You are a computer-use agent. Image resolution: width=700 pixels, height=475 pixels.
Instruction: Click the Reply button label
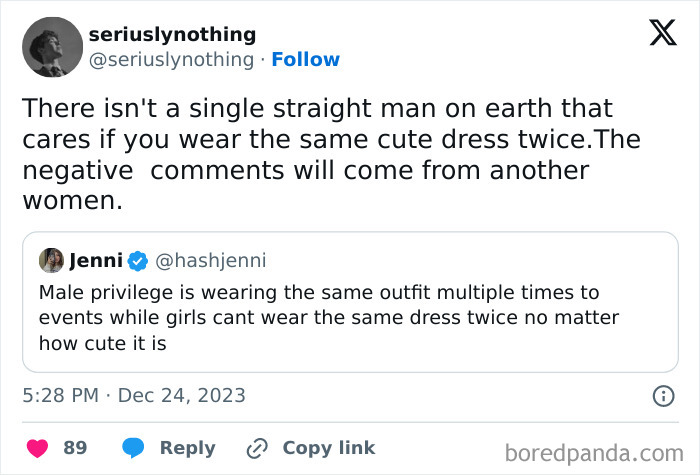point(187,448)
